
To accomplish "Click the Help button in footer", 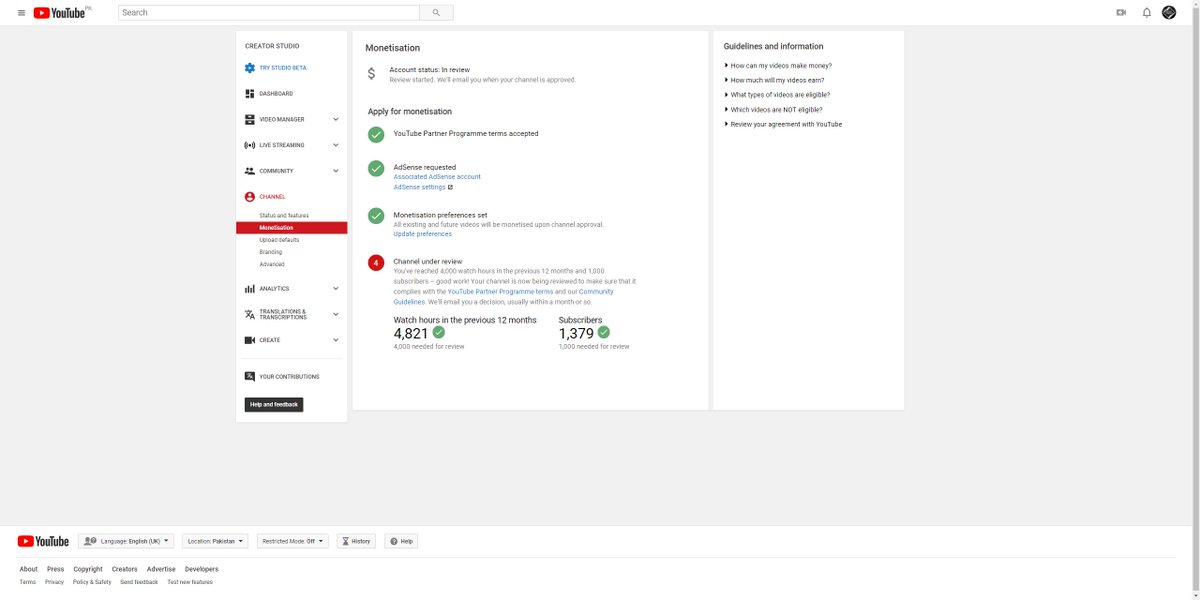I will tap(401, 541).
